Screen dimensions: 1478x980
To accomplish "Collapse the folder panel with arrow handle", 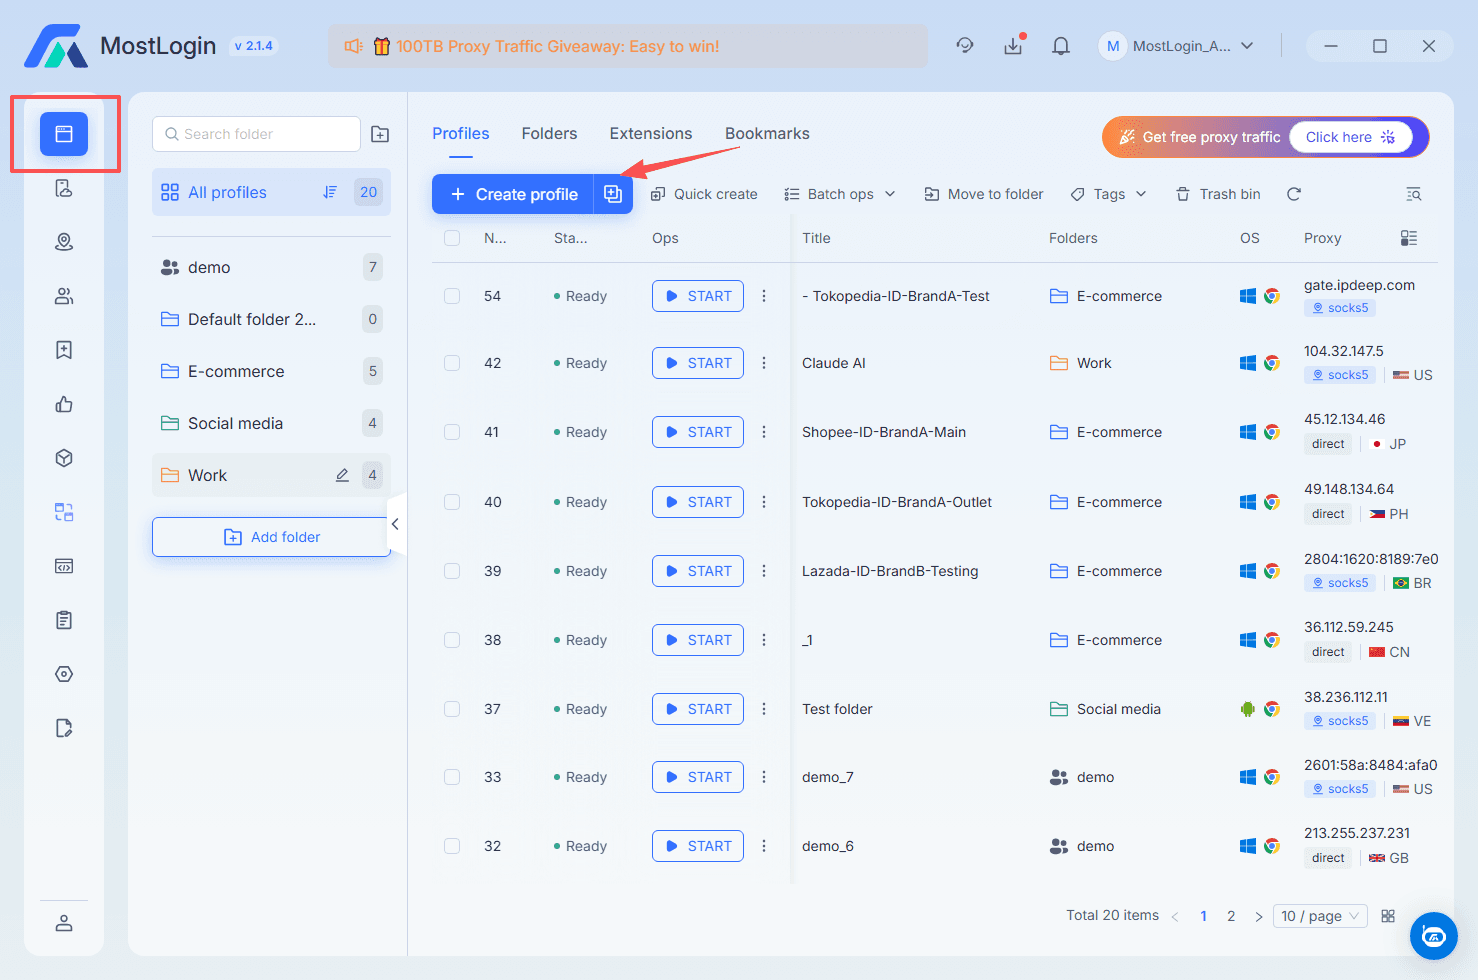I will pyautogui.click(x=396, y=524).
